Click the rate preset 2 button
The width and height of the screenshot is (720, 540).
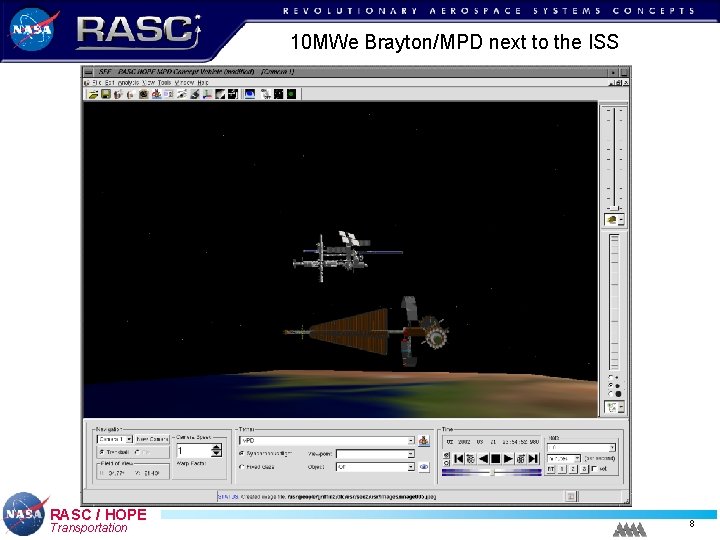[573, 469]
